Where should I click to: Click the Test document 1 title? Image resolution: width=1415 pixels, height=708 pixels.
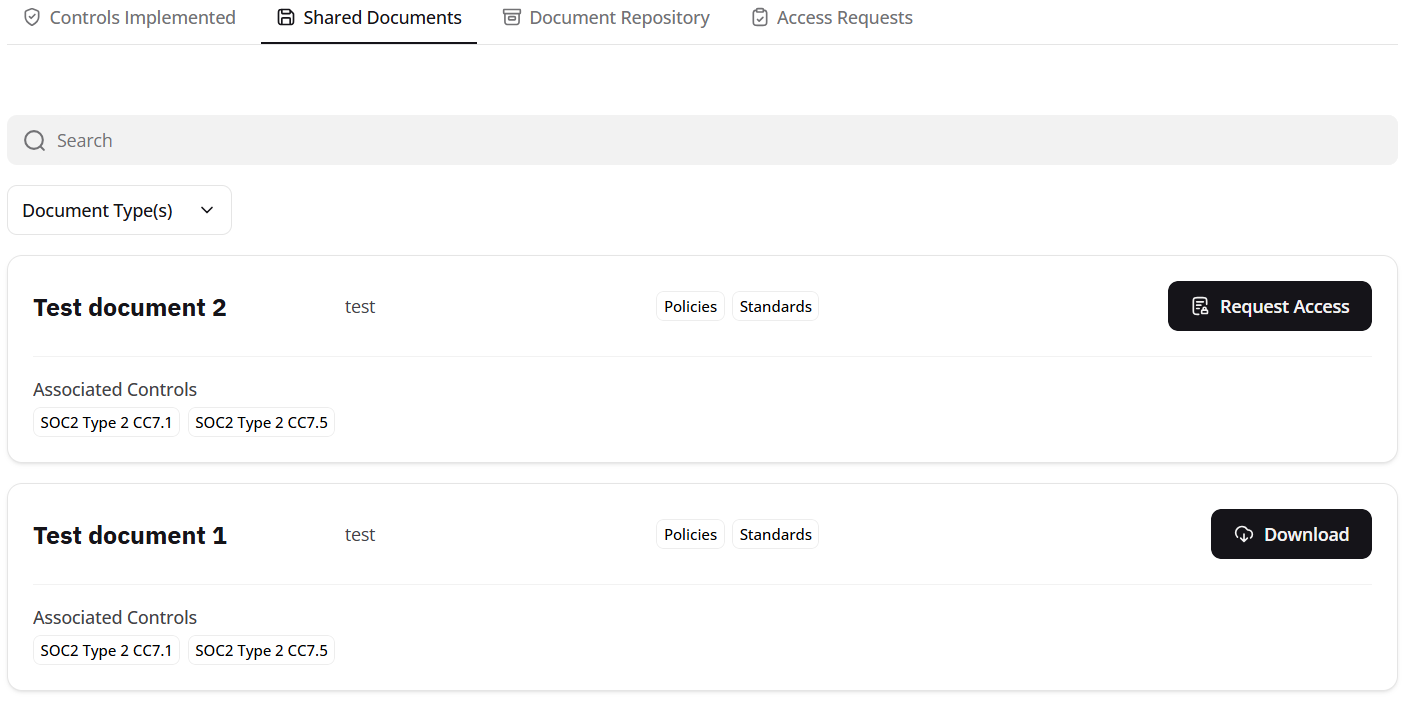[130, 536]
